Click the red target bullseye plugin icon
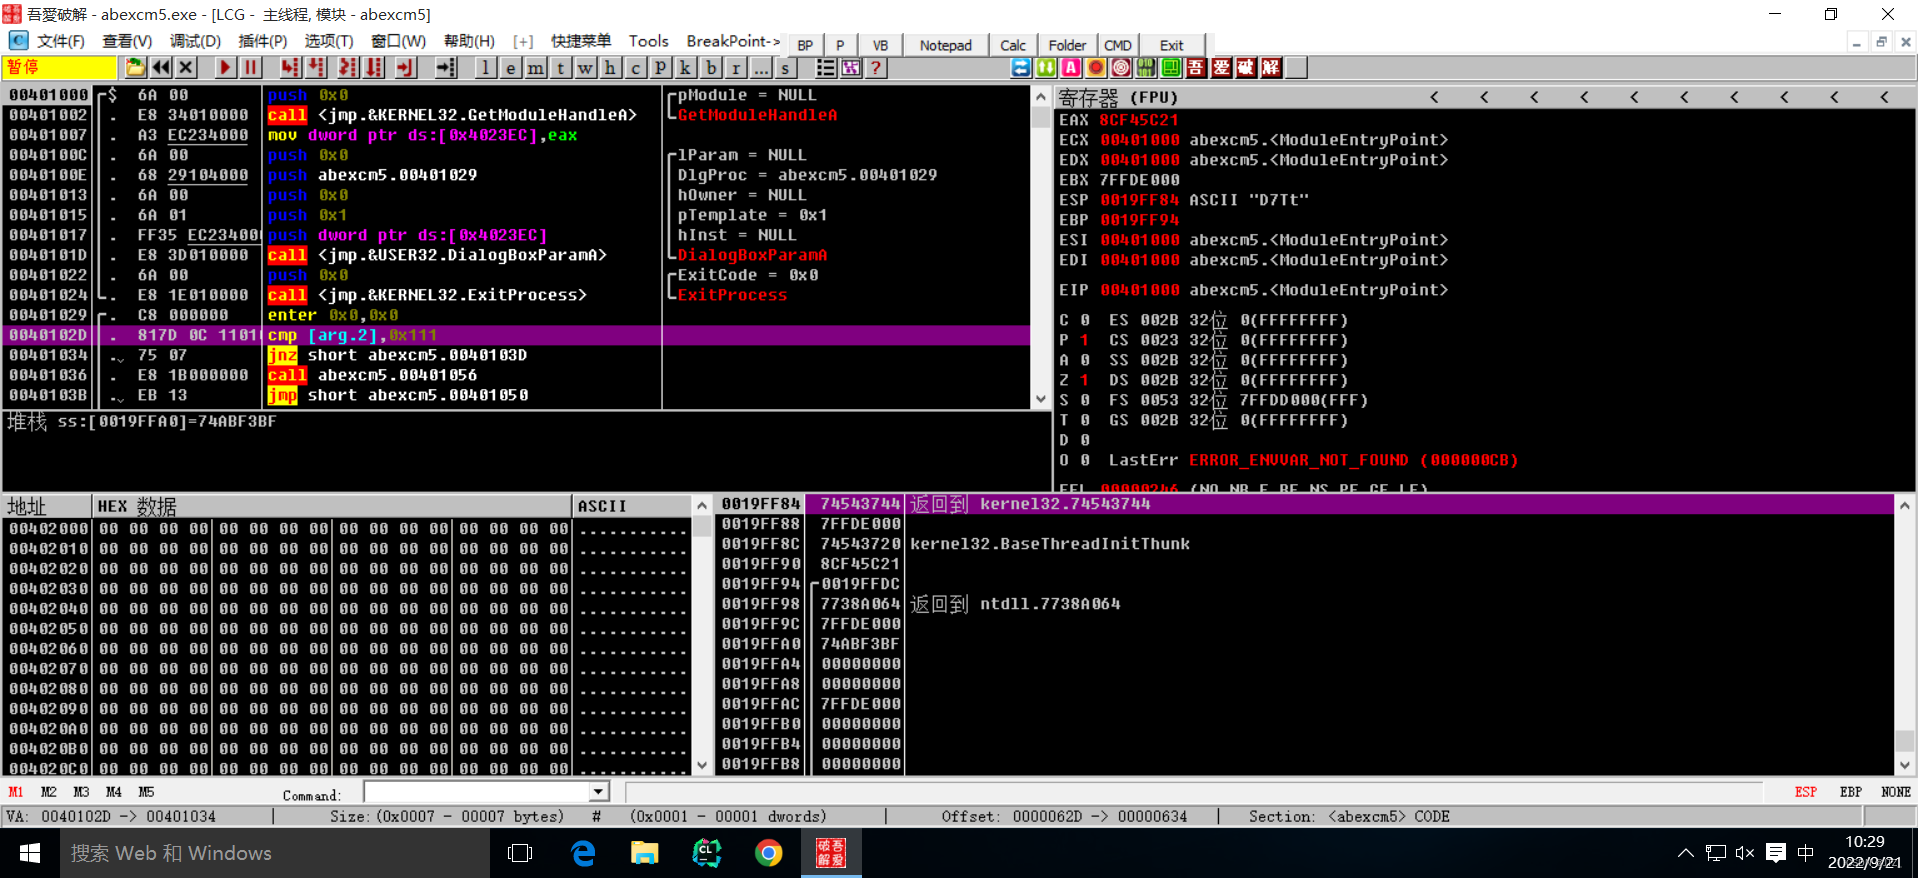This screenshot has height=878, width=1918. coord(1121,68)
